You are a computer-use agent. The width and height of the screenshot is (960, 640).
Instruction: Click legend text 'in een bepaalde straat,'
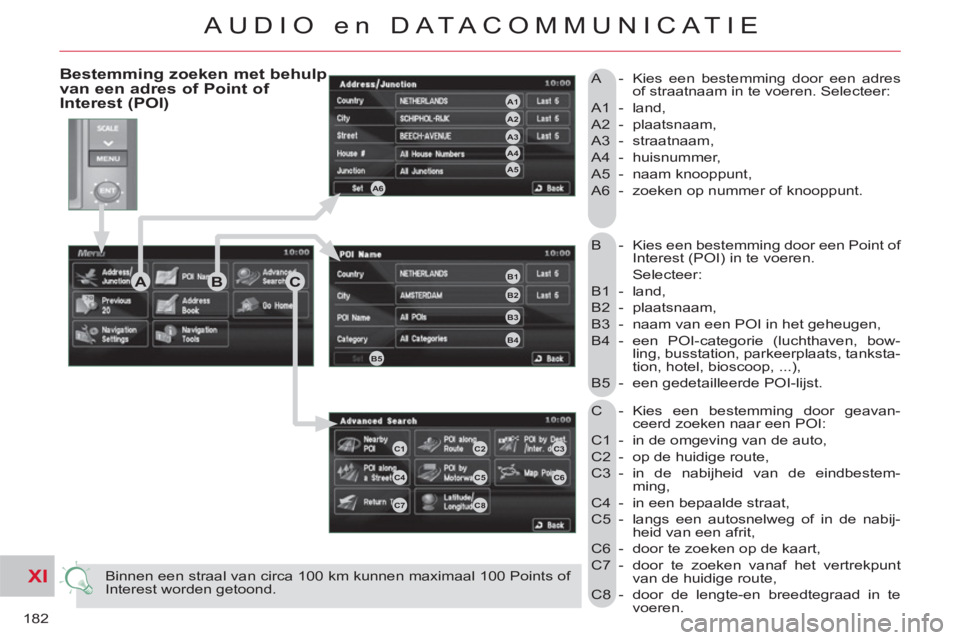[711, 503]
